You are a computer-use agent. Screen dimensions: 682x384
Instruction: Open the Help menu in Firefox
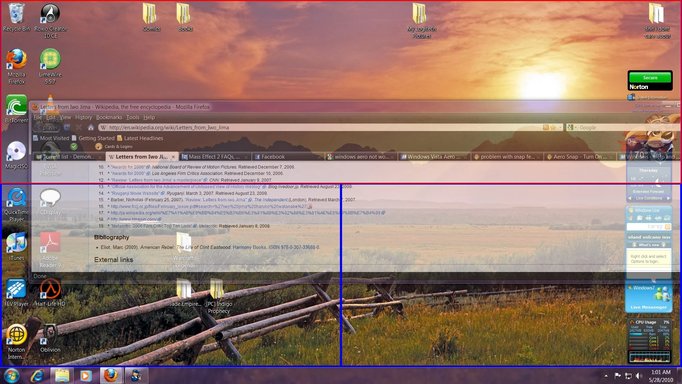[149, 117]
